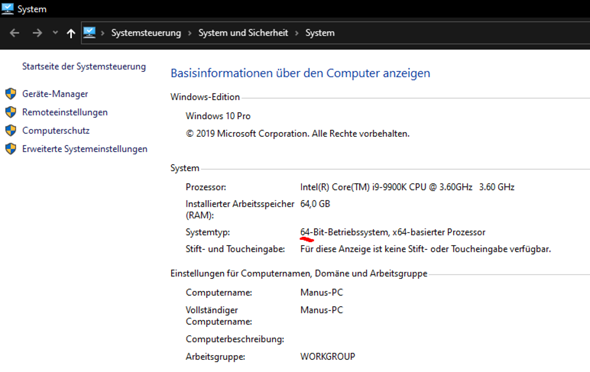The height and width of the screenshot is (372, 590).
Task: Select Systemsteuerung in the breadcrumb
Action: click(x=146, y=33)
